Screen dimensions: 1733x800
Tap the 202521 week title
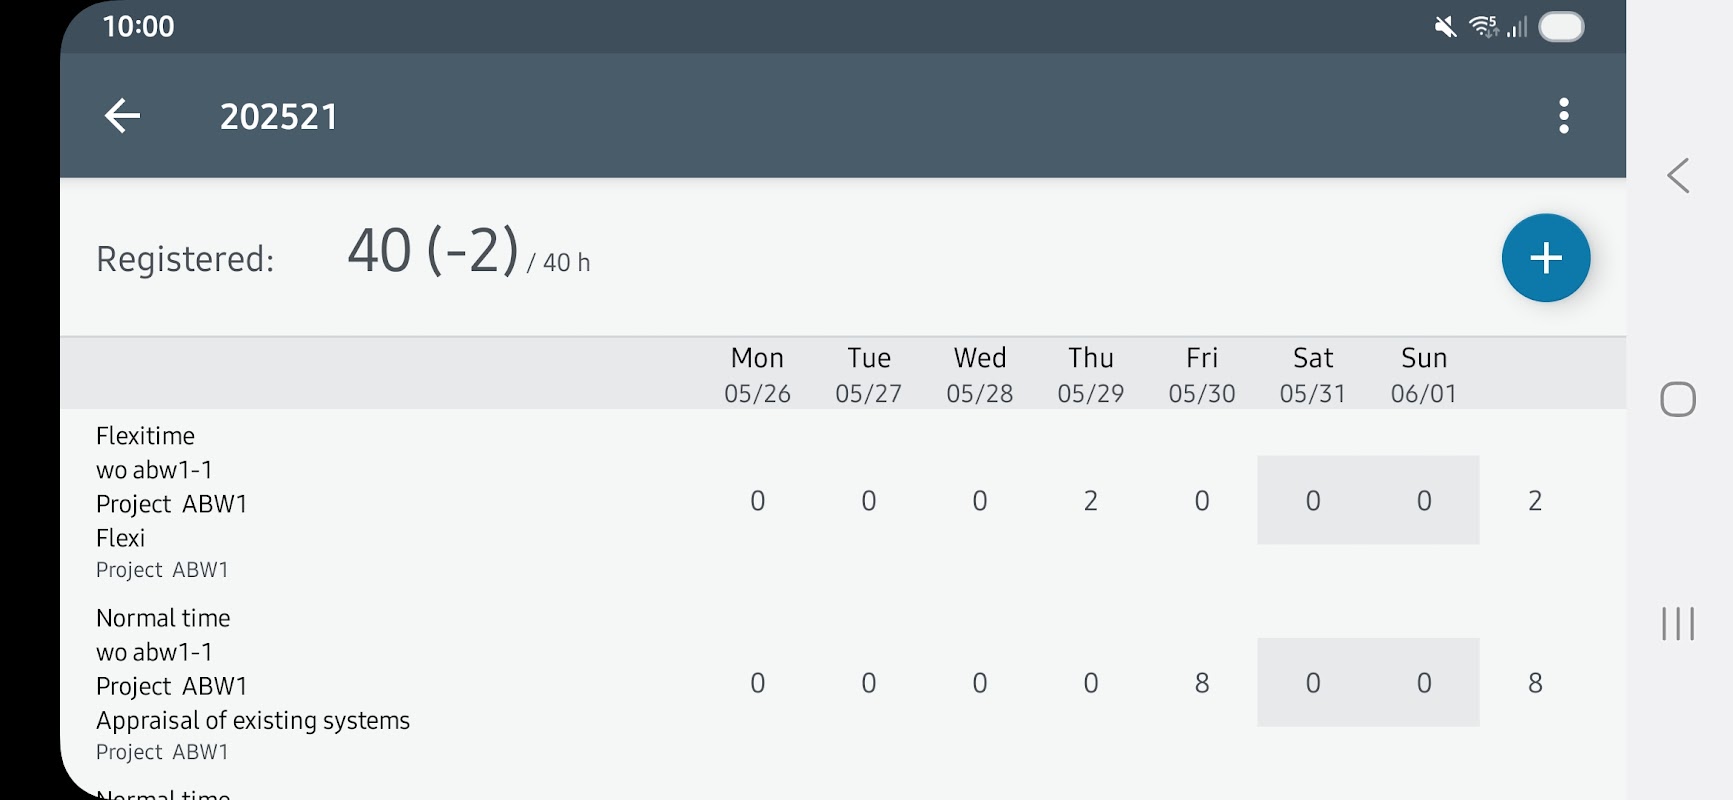[279, 117]
